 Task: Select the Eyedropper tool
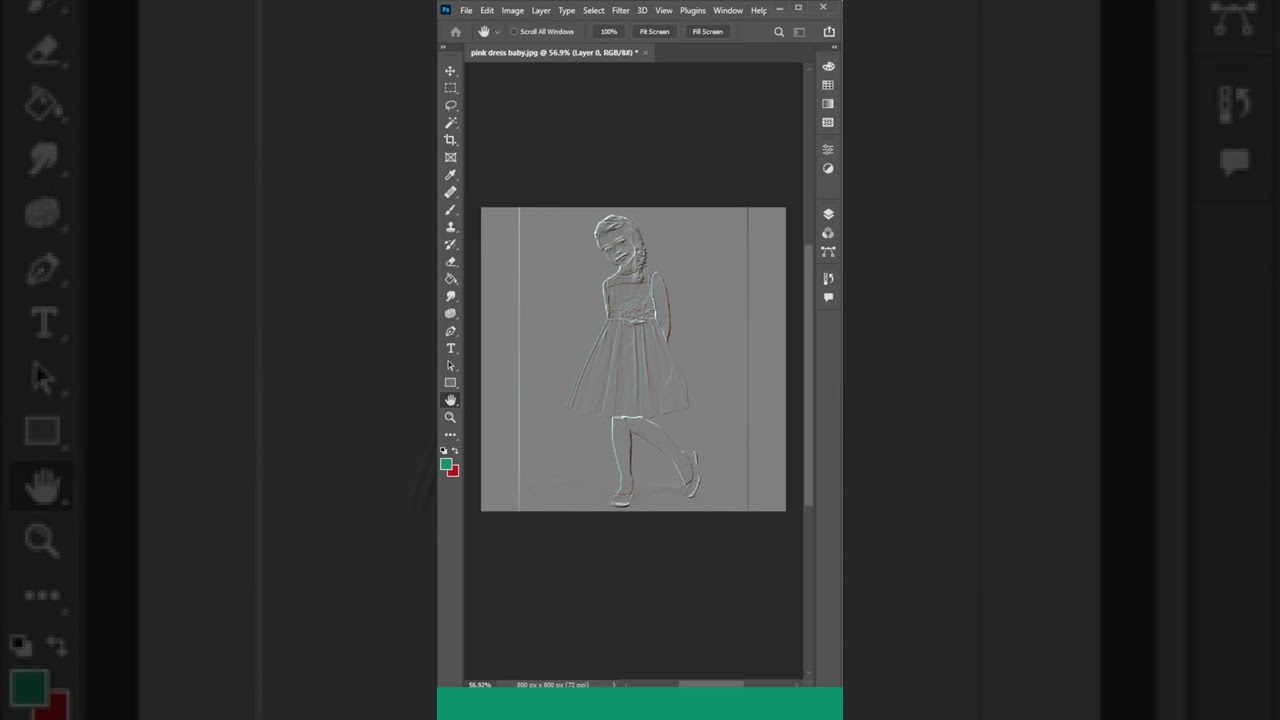pos(450,175)
